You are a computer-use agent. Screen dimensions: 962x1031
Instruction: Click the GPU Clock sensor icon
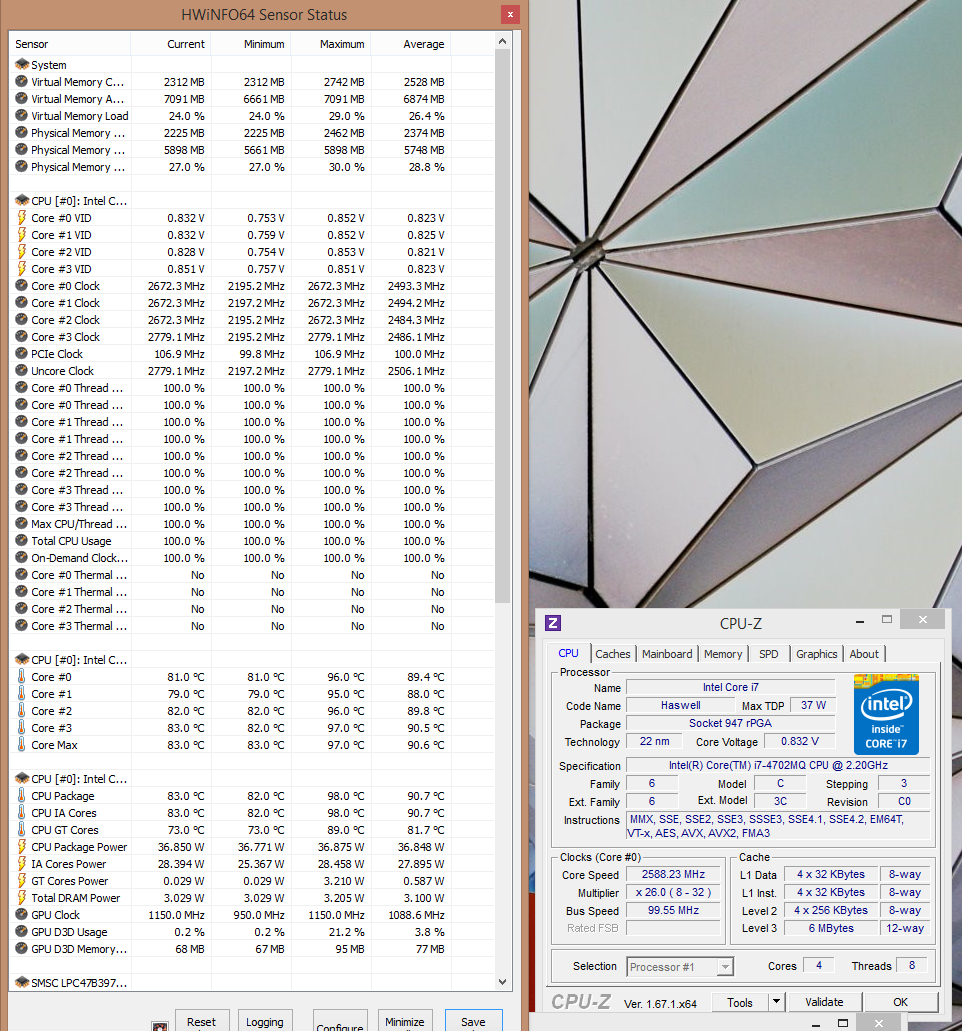[x=22, y=915]
